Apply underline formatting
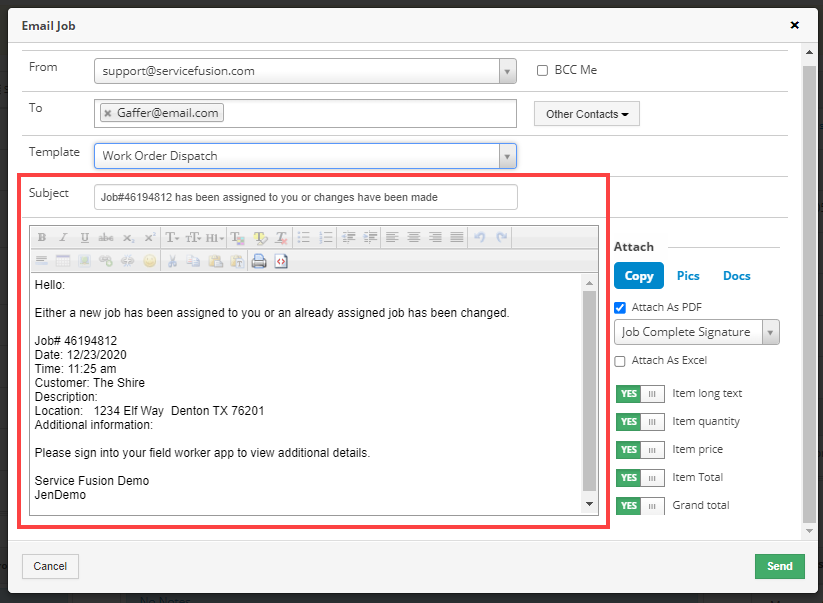 (85, 237)
